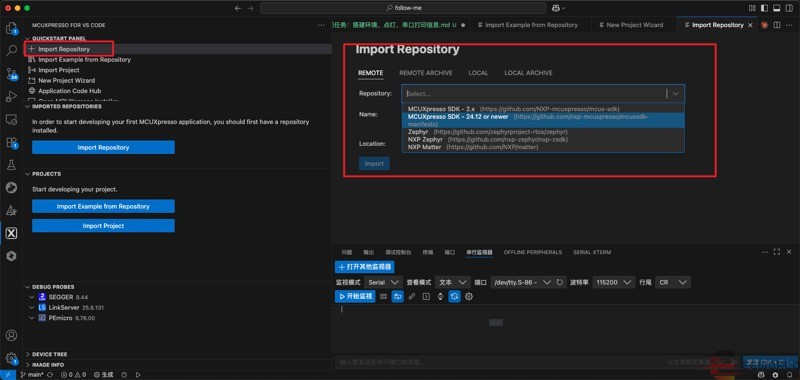Viewport: 800px width, 380px height.
Task: Open the Search view in activity bar
Action: pyautogui.click(x=11, y=50)
